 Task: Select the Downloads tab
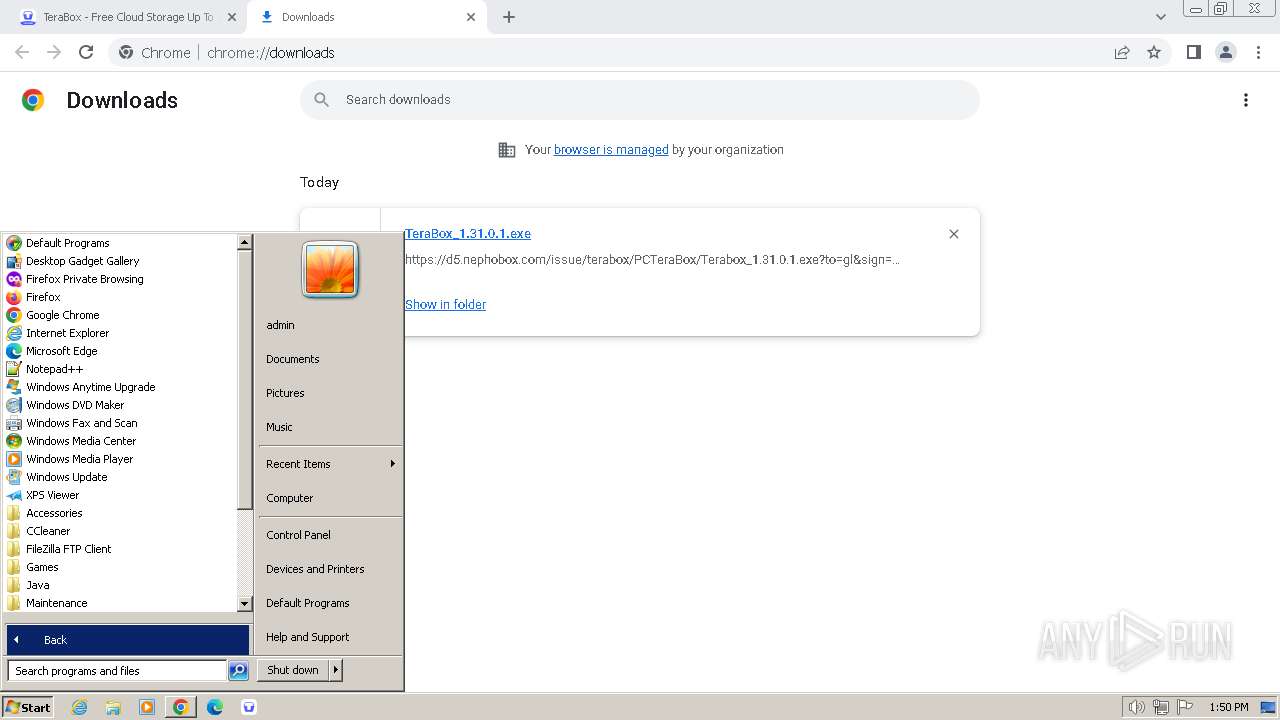[x=366, y=17]
